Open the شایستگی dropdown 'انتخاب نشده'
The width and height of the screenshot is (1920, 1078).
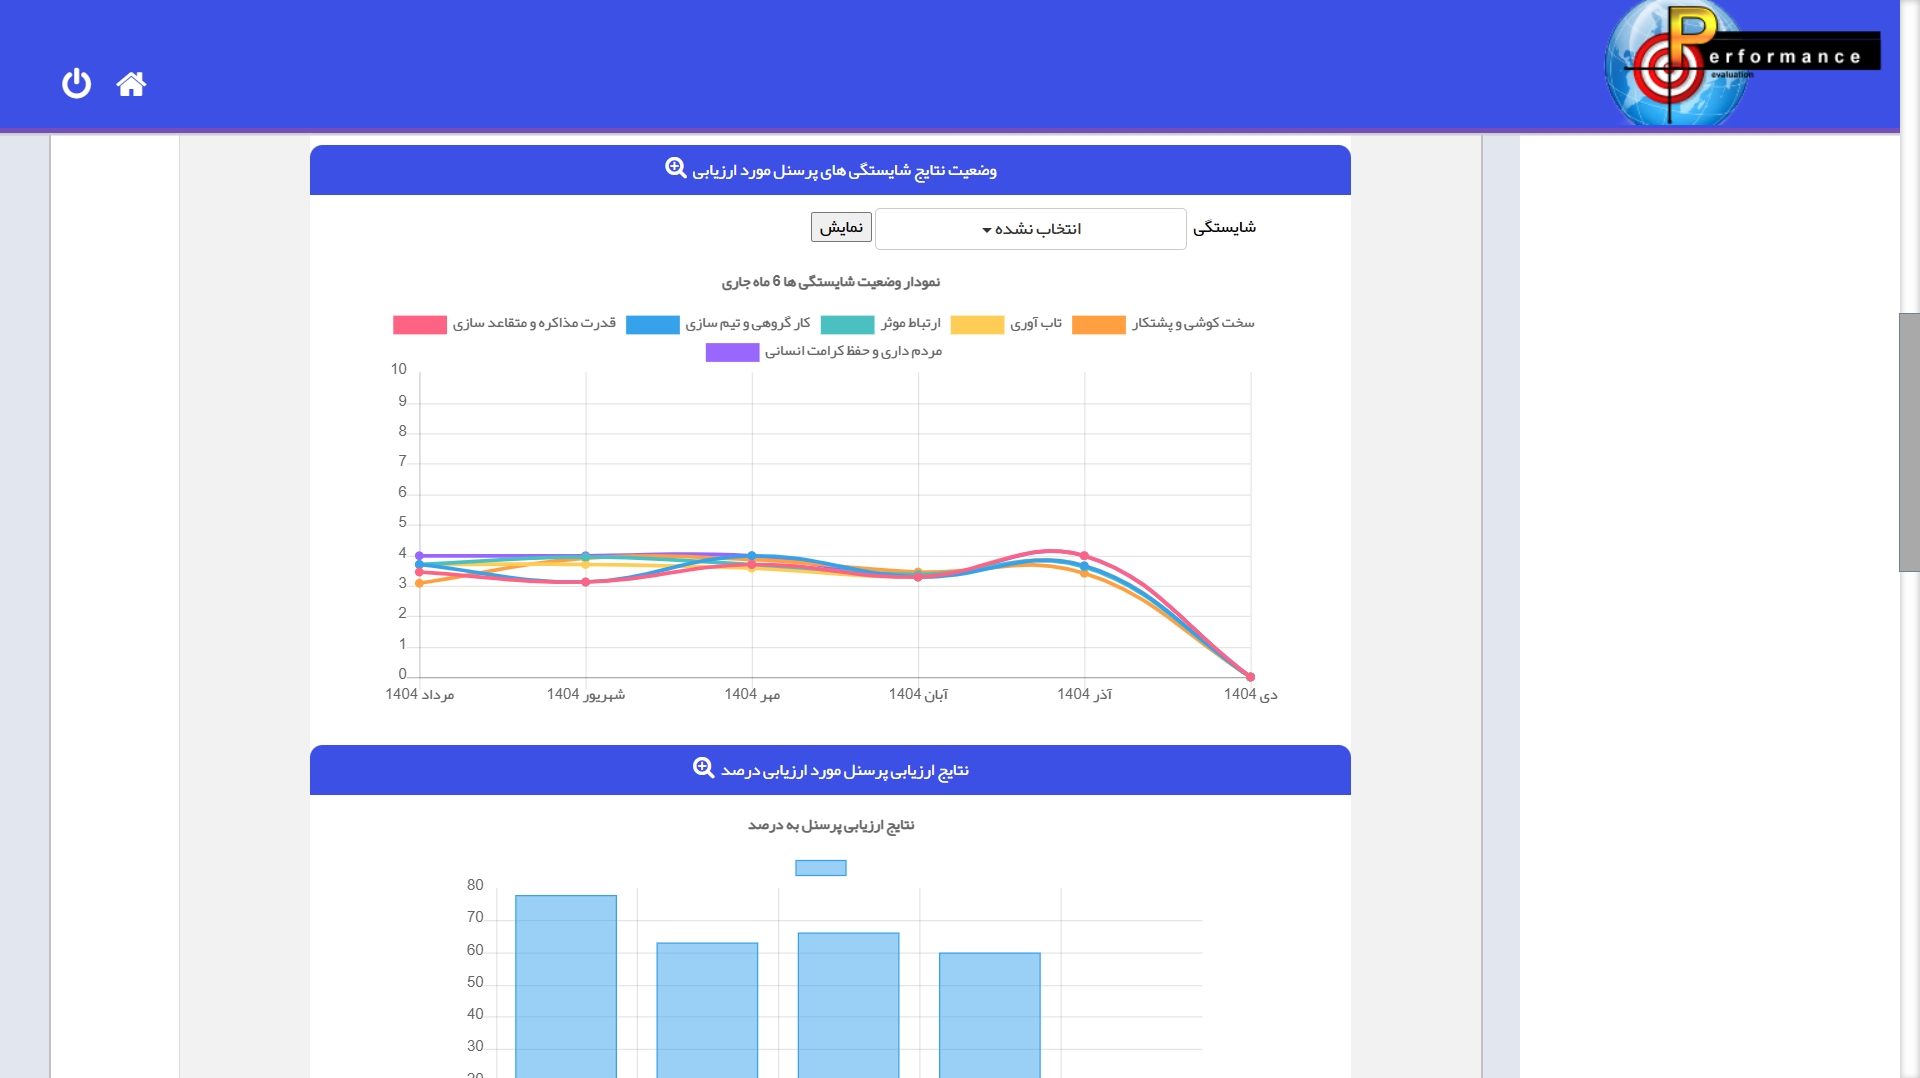(x=1030, y=229)
